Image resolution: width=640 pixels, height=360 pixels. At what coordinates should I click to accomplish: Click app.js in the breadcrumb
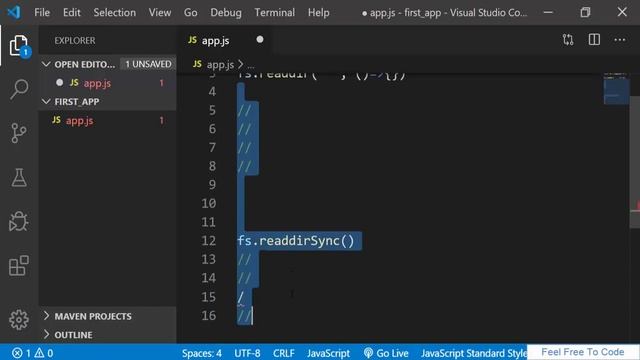click(x=220, y=64)
